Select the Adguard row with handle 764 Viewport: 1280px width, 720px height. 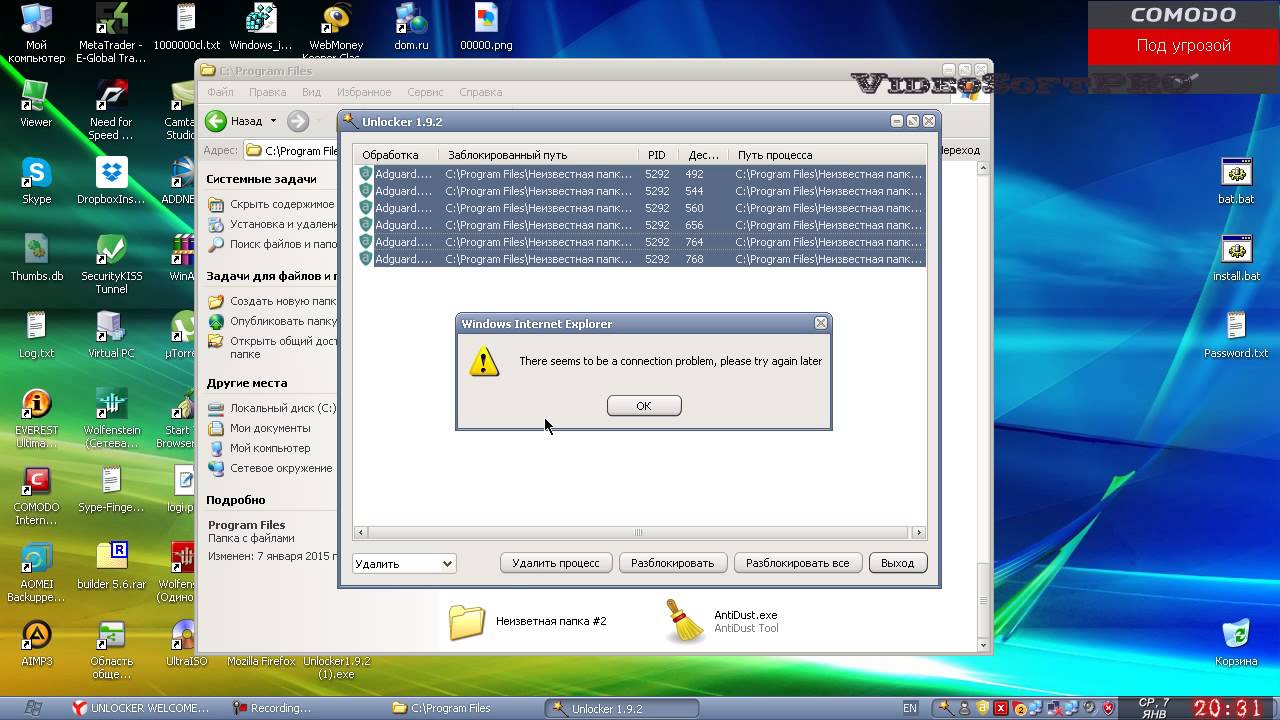point(641,242)
